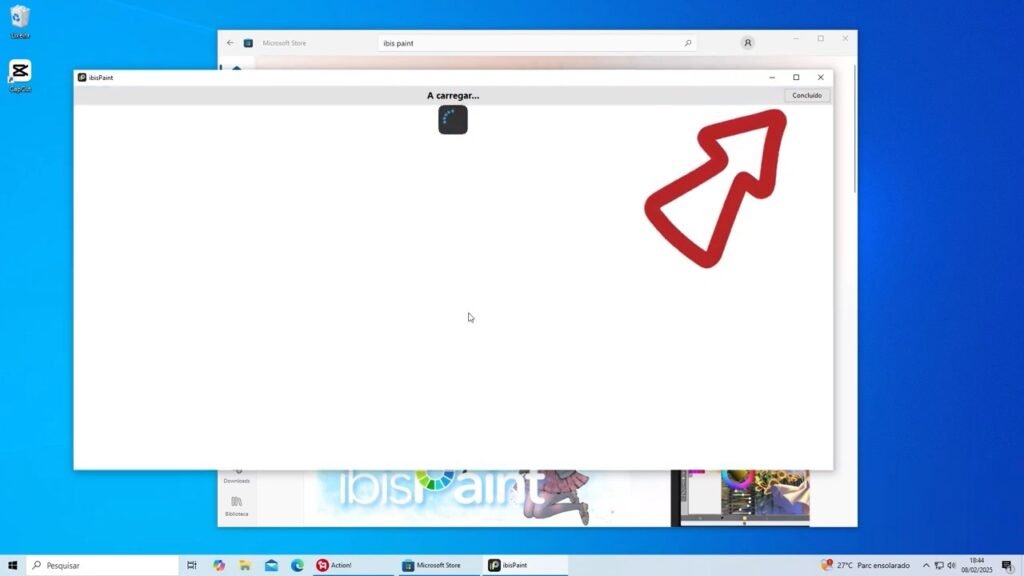Screen dimensions: 1024x576
Task: Open network settings from the system tray
Action: (939, 566)
